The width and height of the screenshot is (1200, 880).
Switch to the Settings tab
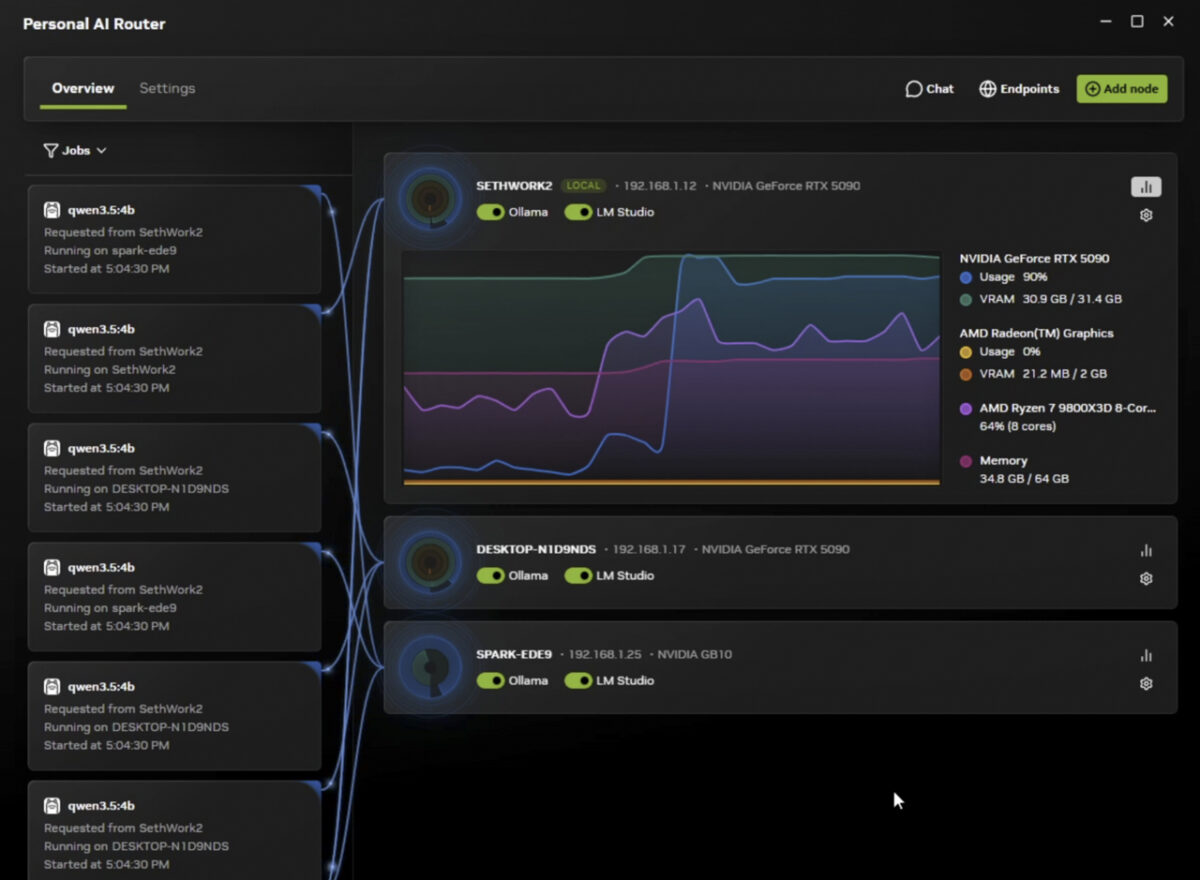(167, 88)
